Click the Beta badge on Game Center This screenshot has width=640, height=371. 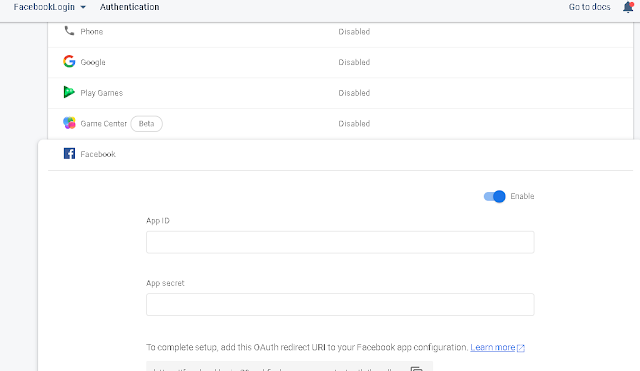[x=147, y=124]
